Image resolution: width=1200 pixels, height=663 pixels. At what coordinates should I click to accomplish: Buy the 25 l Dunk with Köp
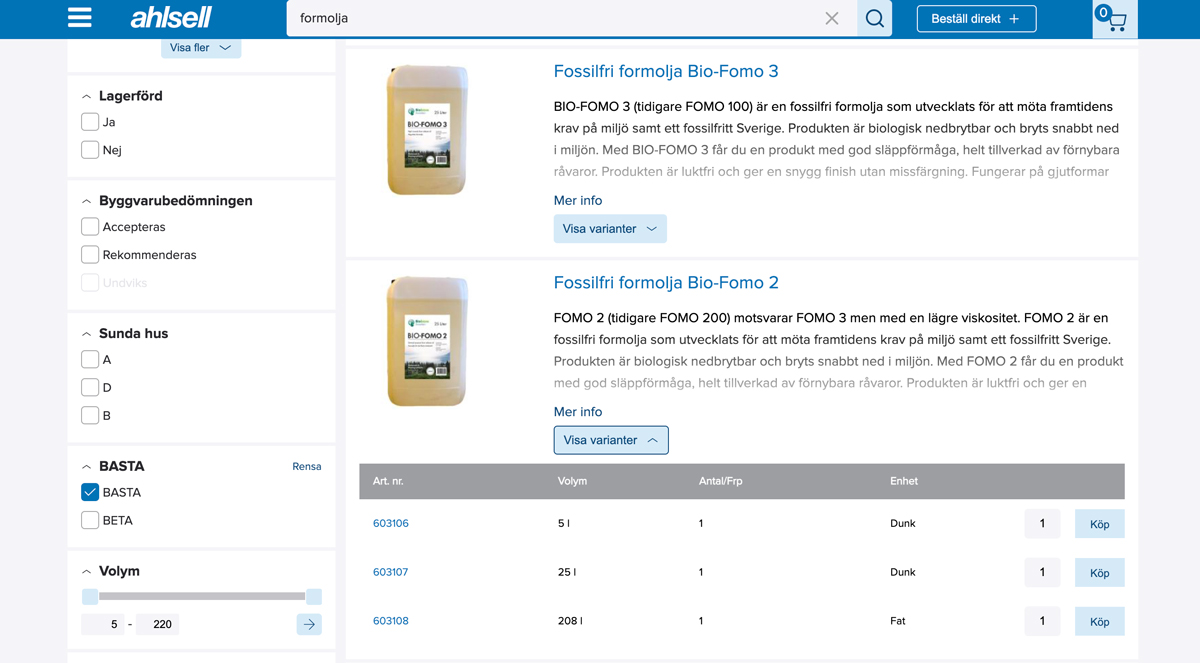tap(1100, 573)
